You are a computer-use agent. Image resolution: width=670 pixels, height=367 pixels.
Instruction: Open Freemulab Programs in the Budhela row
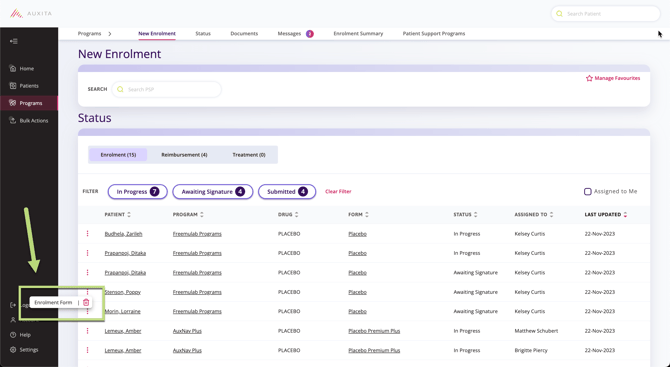[197, 234]
